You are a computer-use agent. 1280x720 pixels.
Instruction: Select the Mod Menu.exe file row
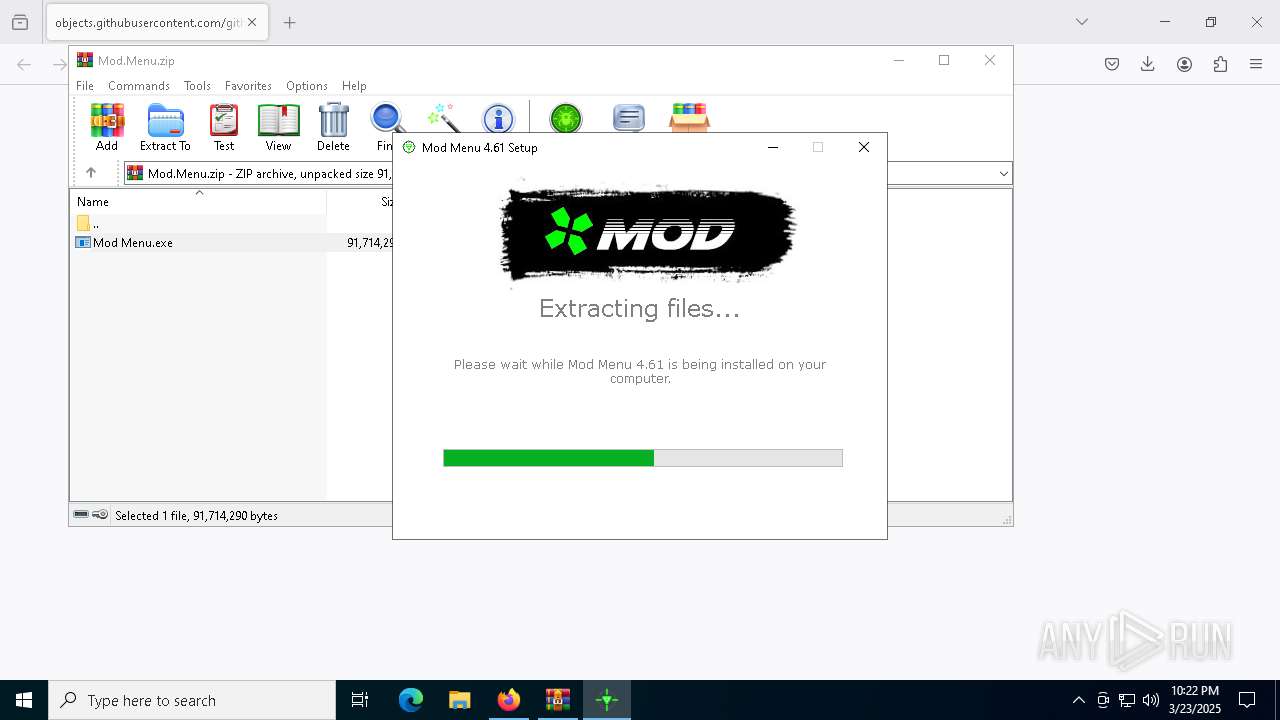tap(232, 242)
